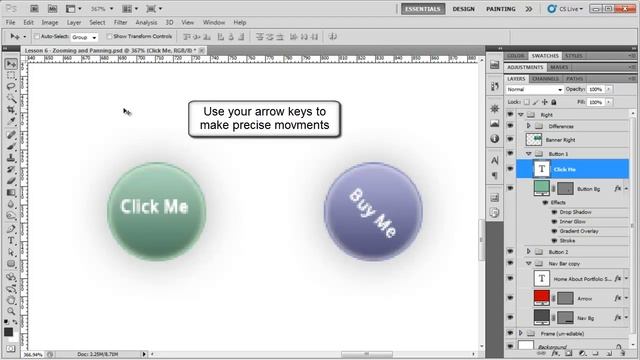Open the Info panel icon
The image size is (640, 360).
click(495, 139)
